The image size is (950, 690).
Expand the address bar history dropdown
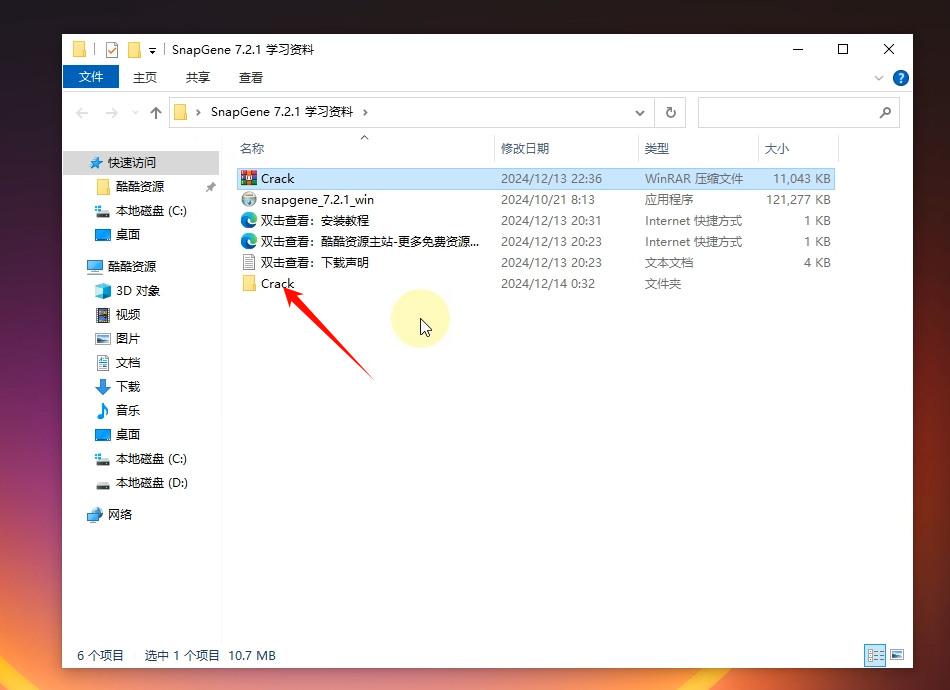coord(641,113)
